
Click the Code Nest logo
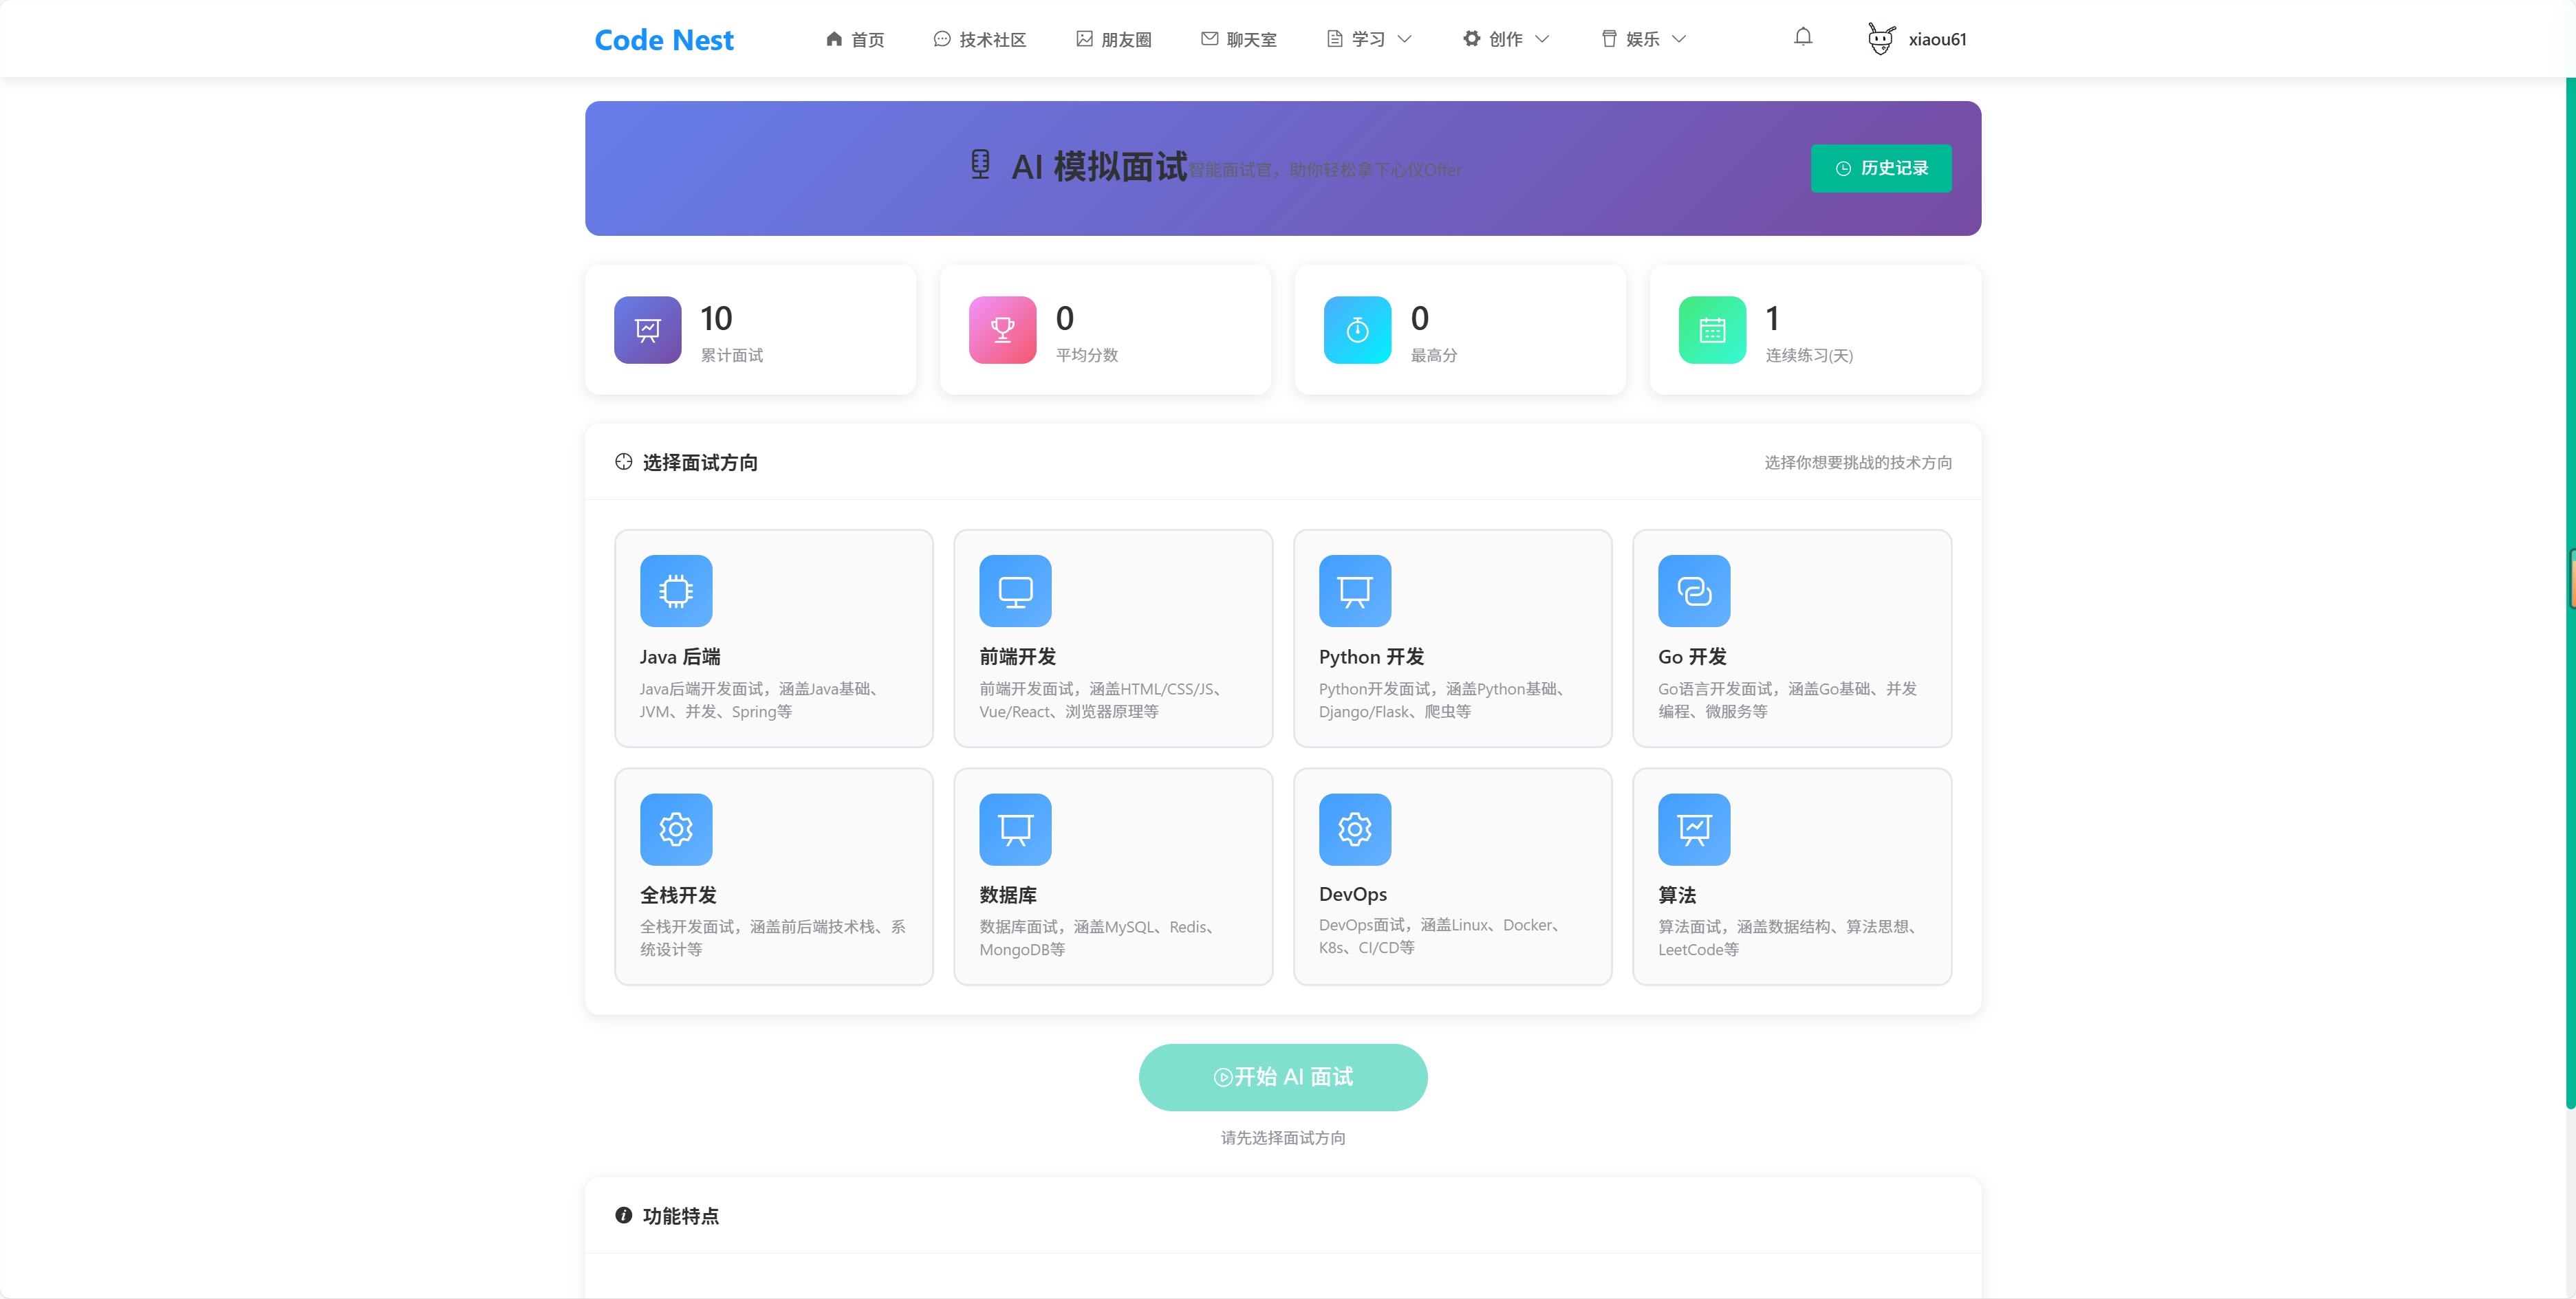pyautogui.click(x=663, y=39)
